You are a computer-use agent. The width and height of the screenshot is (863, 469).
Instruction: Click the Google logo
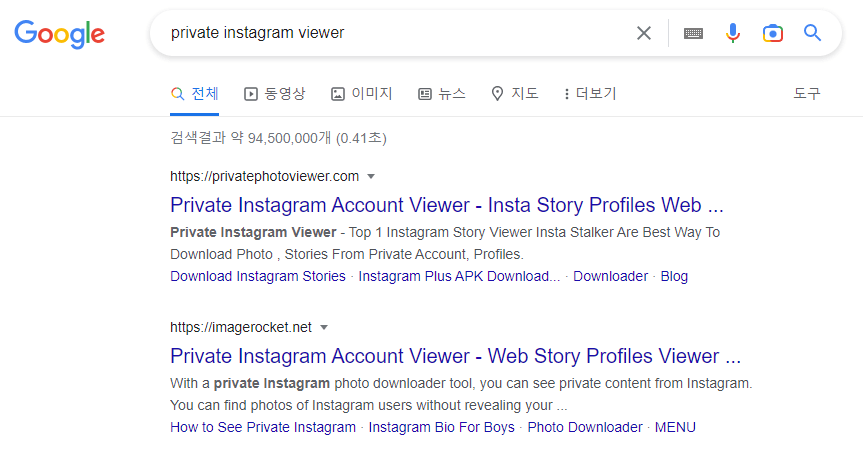click(59, 34)
